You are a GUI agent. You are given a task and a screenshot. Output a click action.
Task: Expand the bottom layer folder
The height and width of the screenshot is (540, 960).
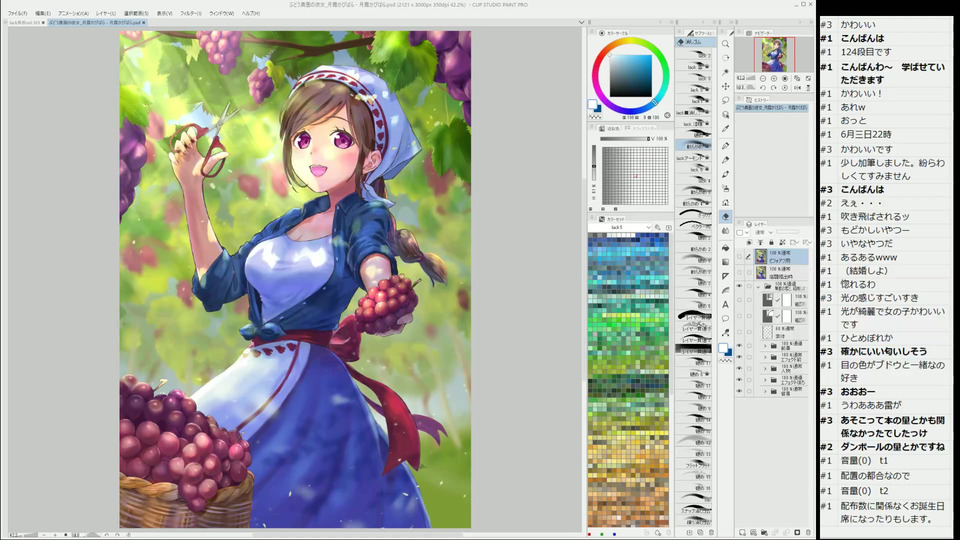pyautogui.click(x=765, y=391)
